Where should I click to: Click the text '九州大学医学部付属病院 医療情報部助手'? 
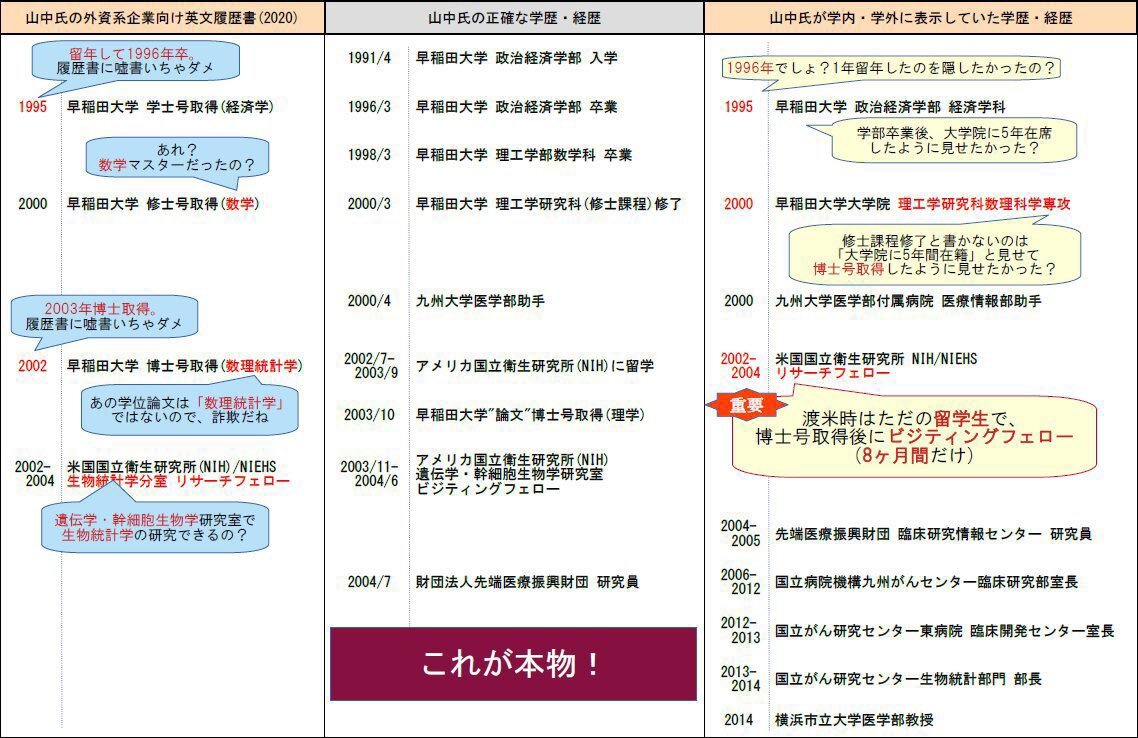click(909, 301)
